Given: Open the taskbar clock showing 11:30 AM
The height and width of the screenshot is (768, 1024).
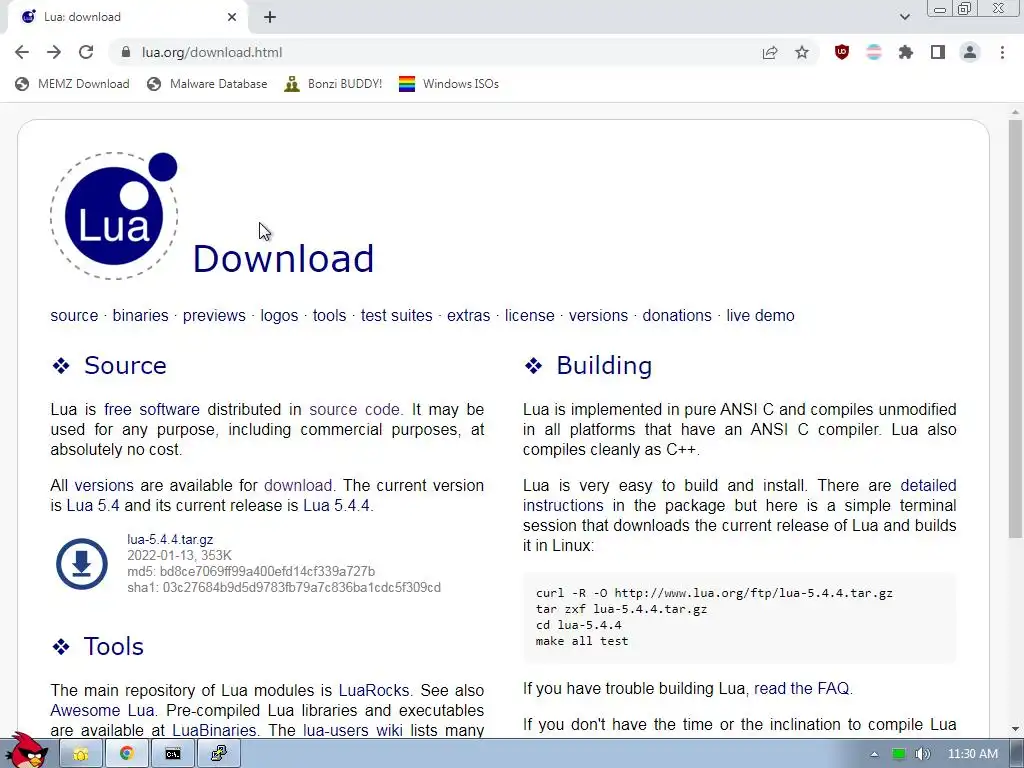Looking at the screenshot, I should 973,754.
